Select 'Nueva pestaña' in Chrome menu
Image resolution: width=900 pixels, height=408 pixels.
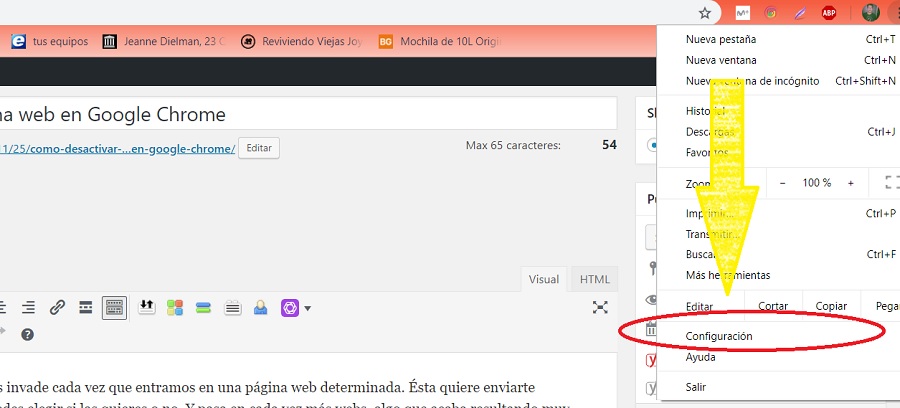(x=779, y=40)
